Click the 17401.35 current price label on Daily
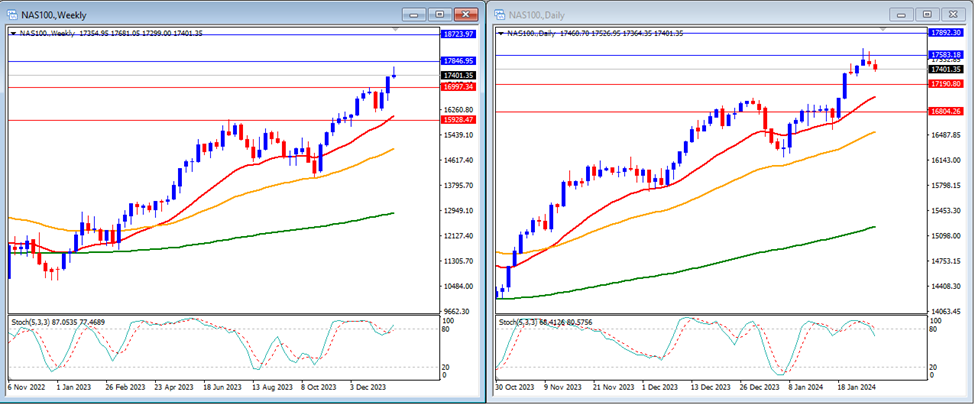Screen dimensions: 975x405 (946, 69)
